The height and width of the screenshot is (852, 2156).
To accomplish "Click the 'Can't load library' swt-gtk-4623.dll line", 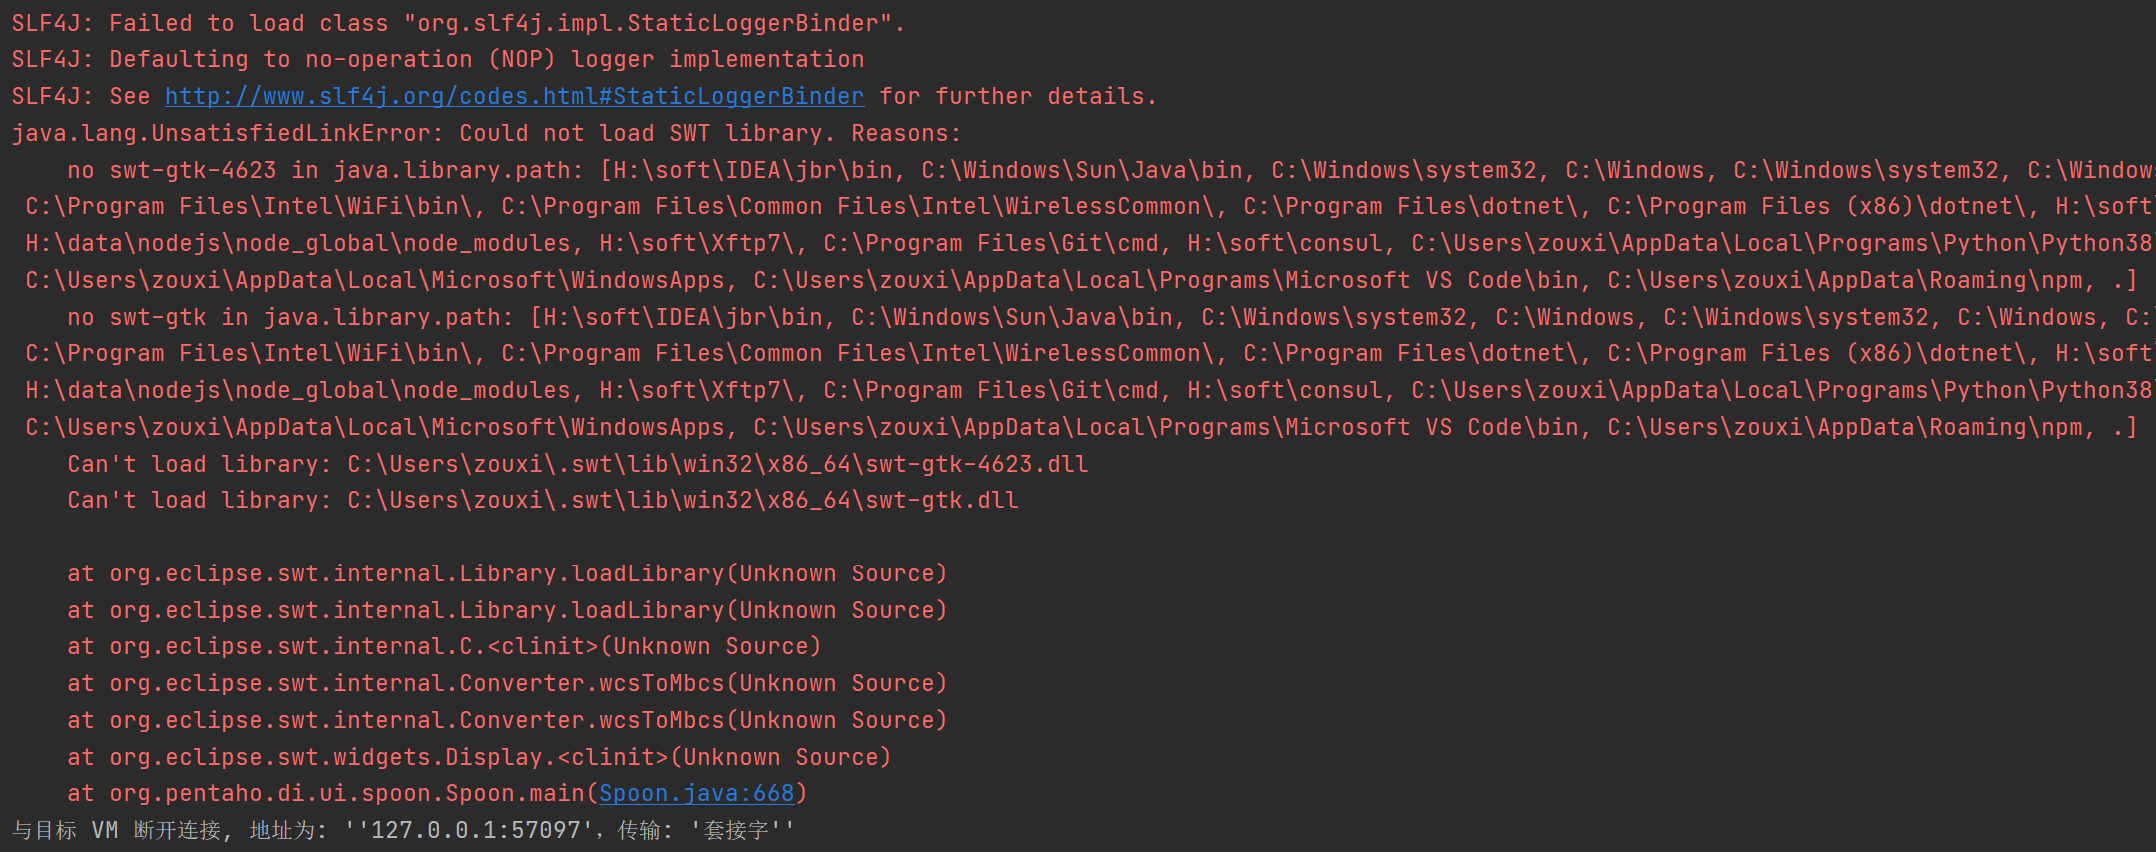I will (577, 464).
